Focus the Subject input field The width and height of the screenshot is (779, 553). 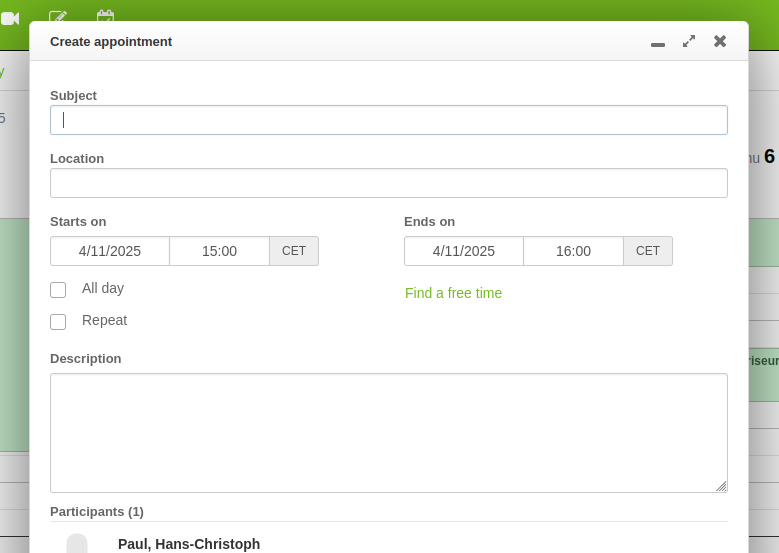(x=389, y=120)
